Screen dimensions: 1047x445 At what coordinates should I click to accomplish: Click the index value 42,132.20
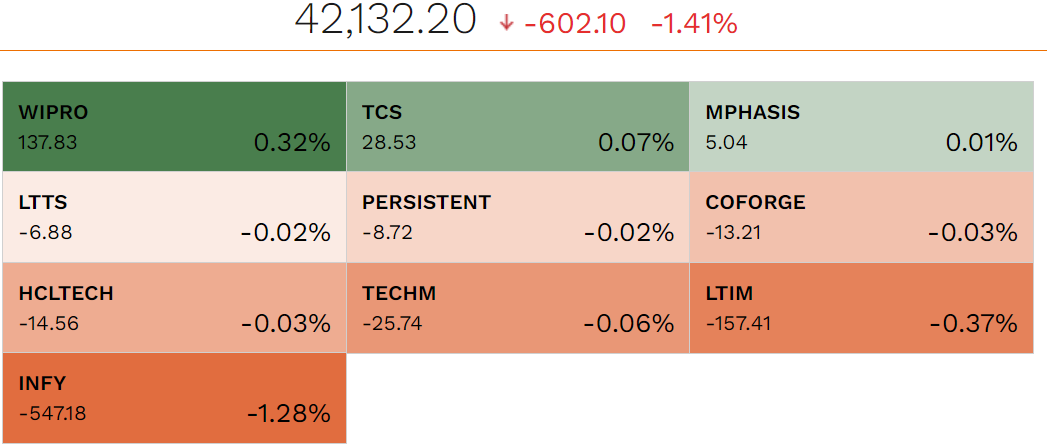click(x=385, y=21)
